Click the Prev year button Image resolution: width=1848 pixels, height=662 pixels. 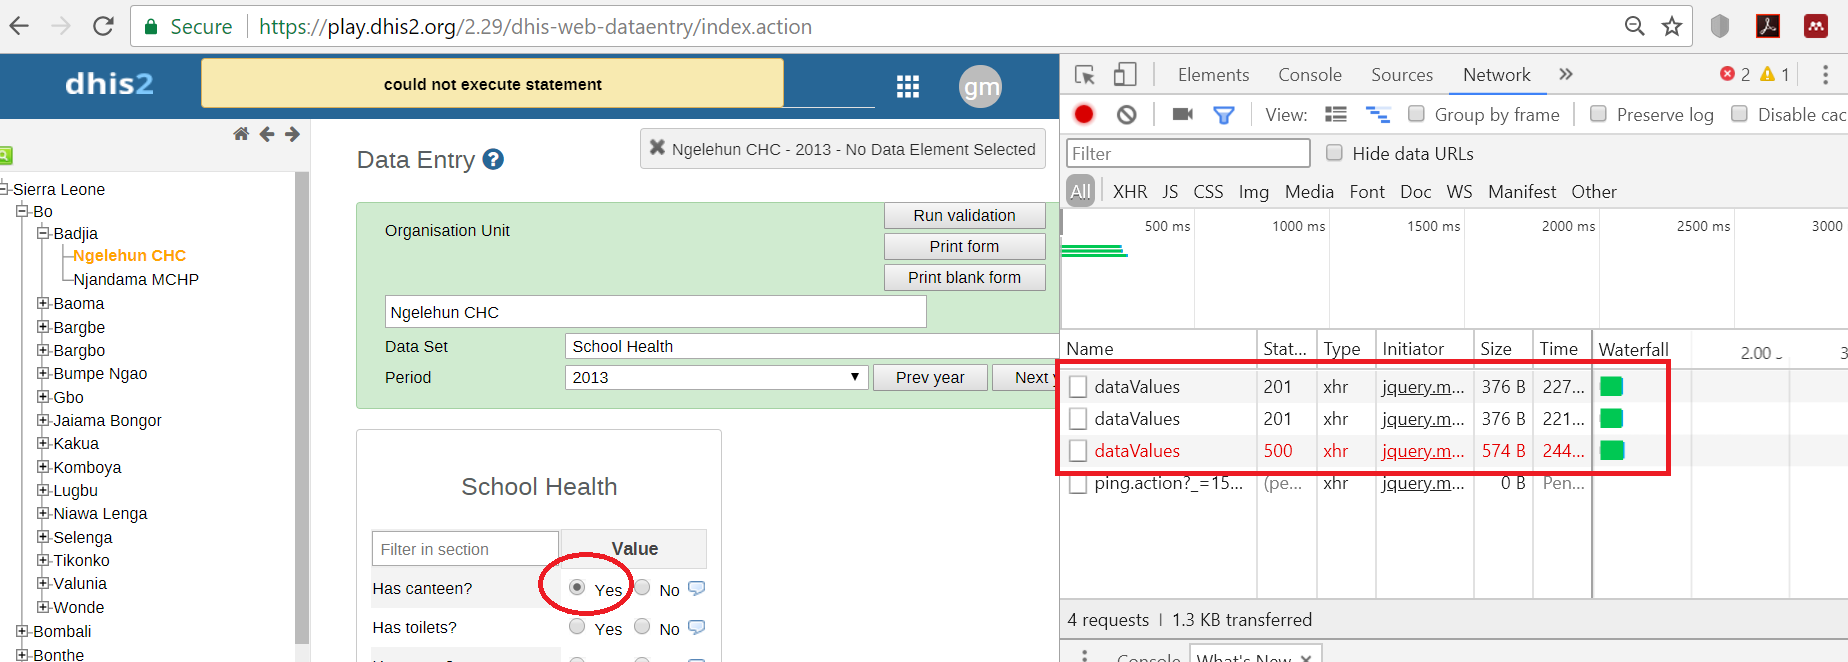coord(930,377)
